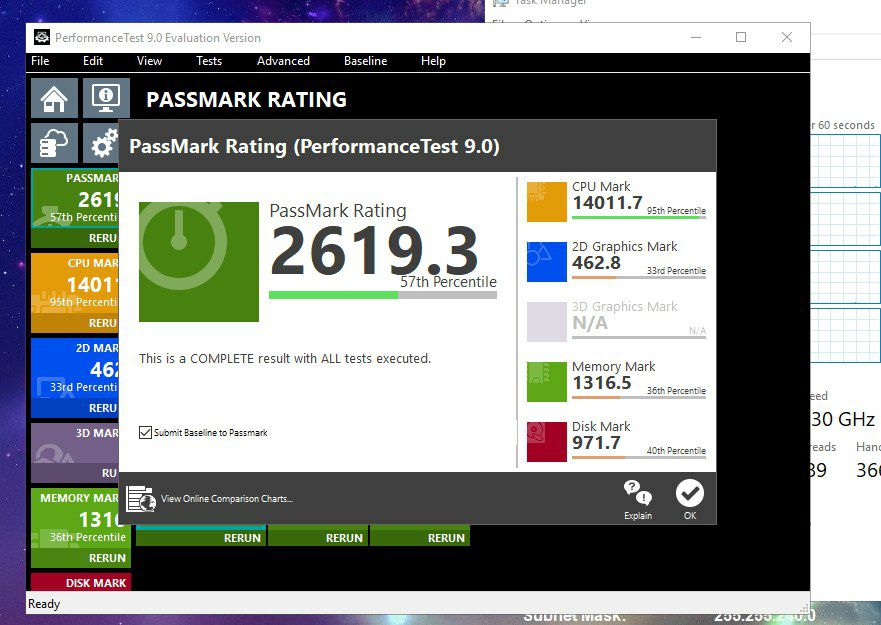Image resolution: width=881 pixels, height=625 pixels.
Task: Open the System Information monitor icon
Action: (x=106, y=98)
